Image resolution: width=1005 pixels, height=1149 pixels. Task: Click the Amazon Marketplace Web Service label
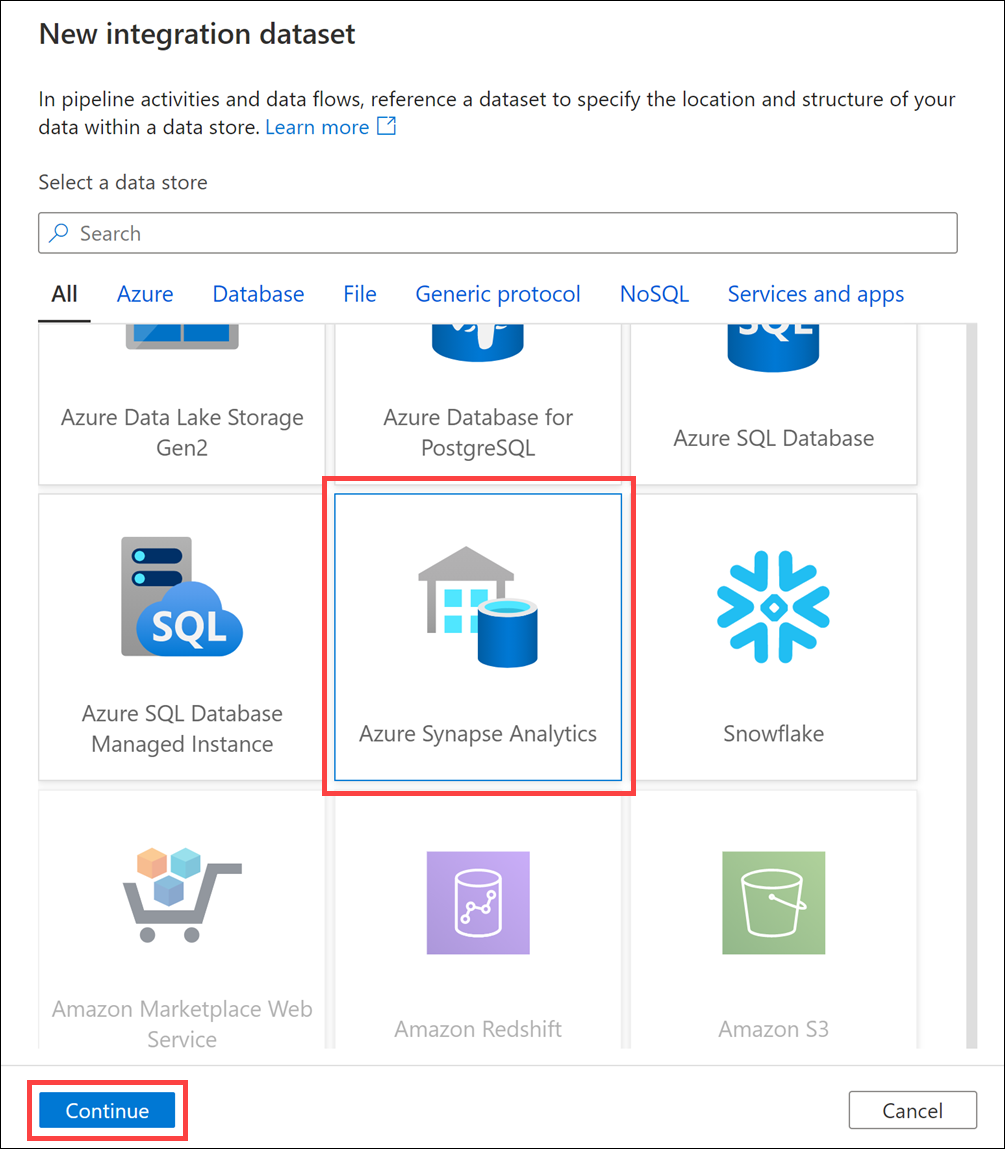coord(182,1024)
